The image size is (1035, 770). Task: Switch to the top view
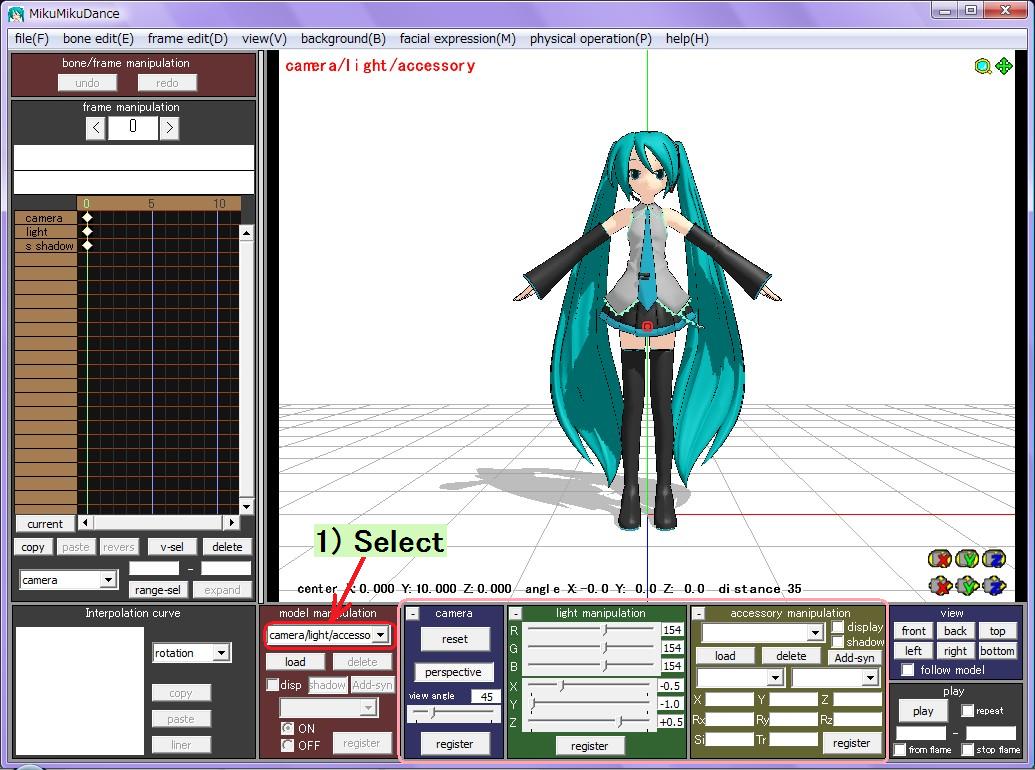coord(997,631)
